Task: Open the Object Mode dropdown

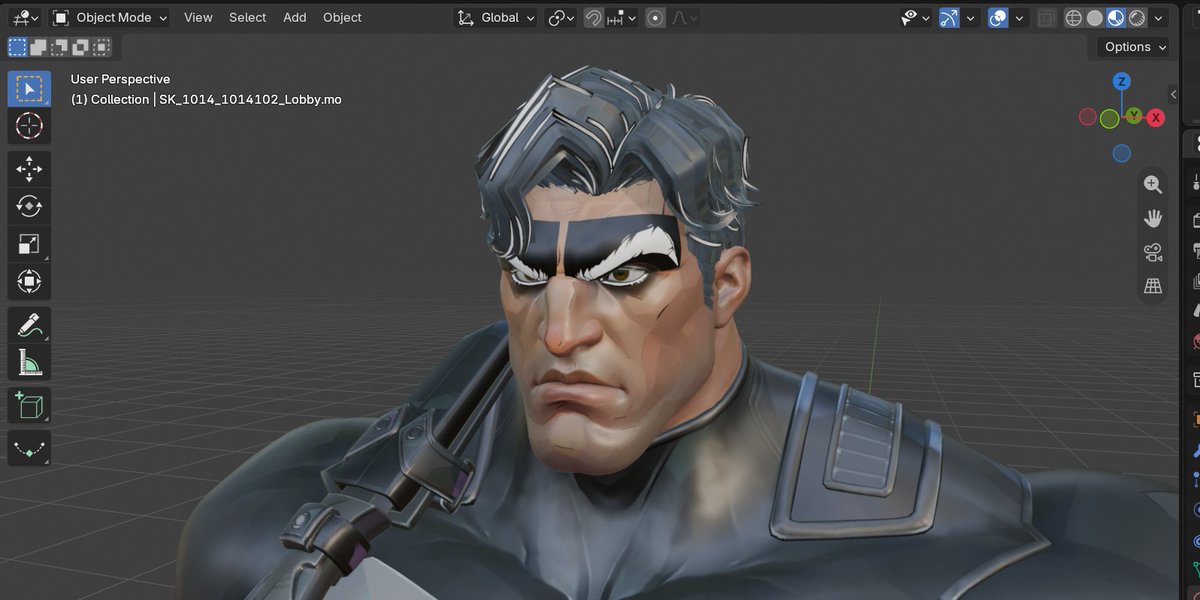Action: [109, 17]
